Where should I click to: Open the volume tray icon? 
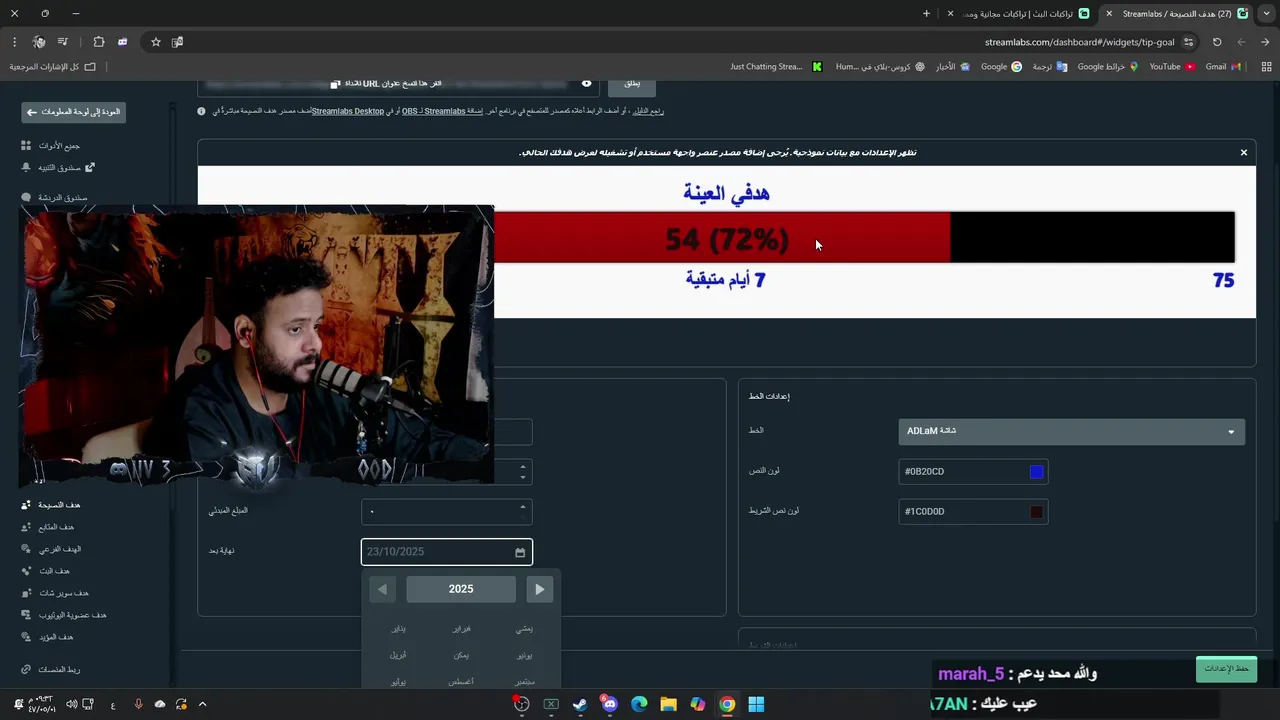(x=71, y=704)
